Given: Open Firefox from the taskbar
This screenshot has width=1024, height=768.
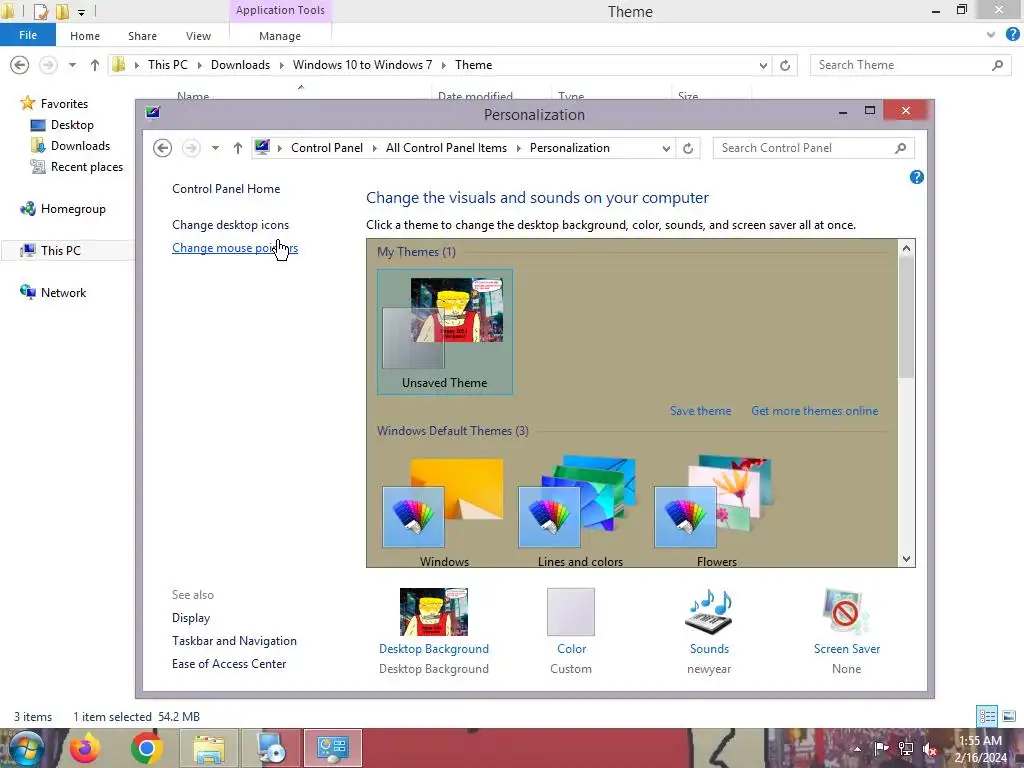Looking at the screenshot, I should pyautogui.click(x=85, y=748).
